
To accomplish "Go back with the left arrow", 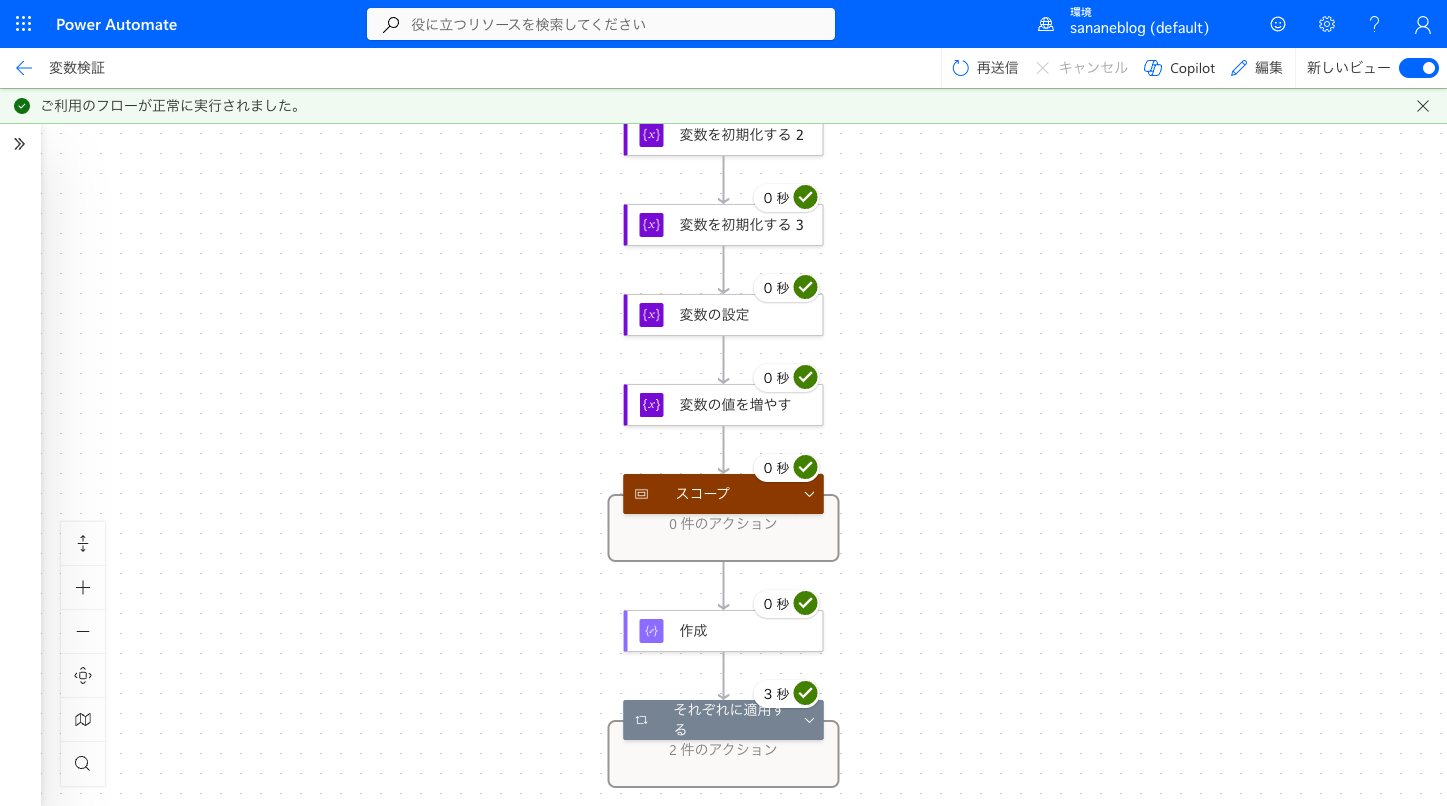I will click(24, 68).
